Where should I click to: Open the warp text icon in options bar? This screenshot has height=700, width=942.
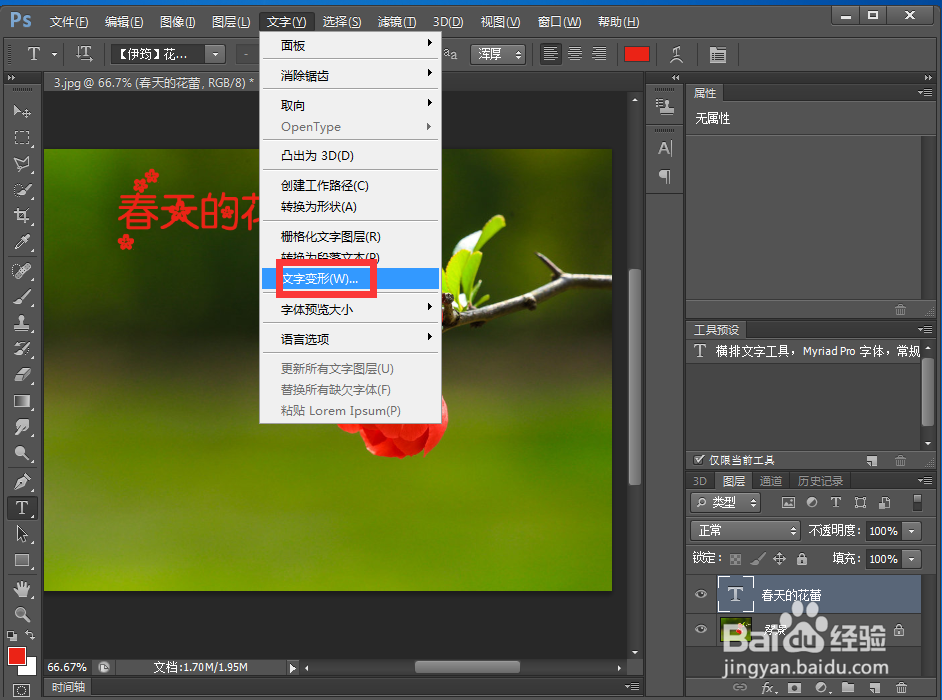click(676, 54)
